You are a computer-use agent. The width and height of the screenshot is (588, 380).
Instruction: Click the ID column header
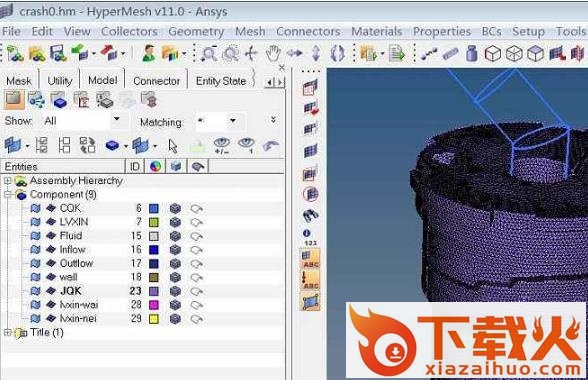135,167
